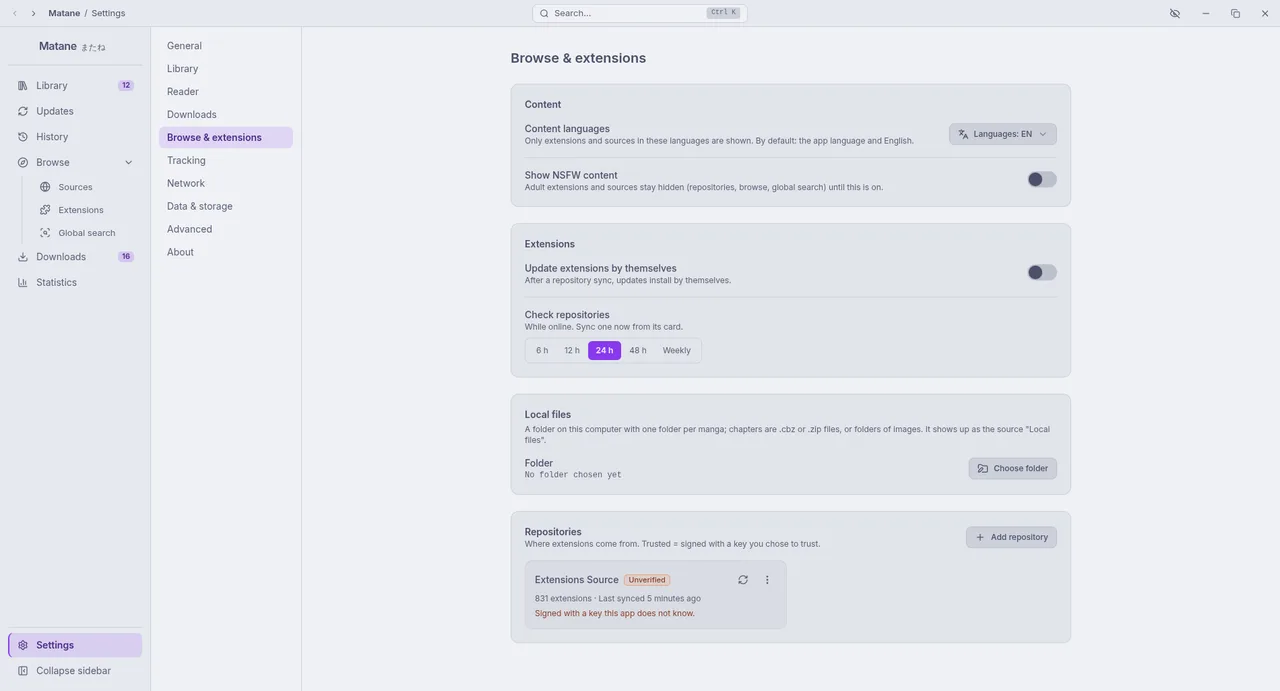Image resolution: width=1280 pixels, height=691 pixels.
Task: Click the back navigation arrow
Action: pyautogui.click(x=15, y=13)
